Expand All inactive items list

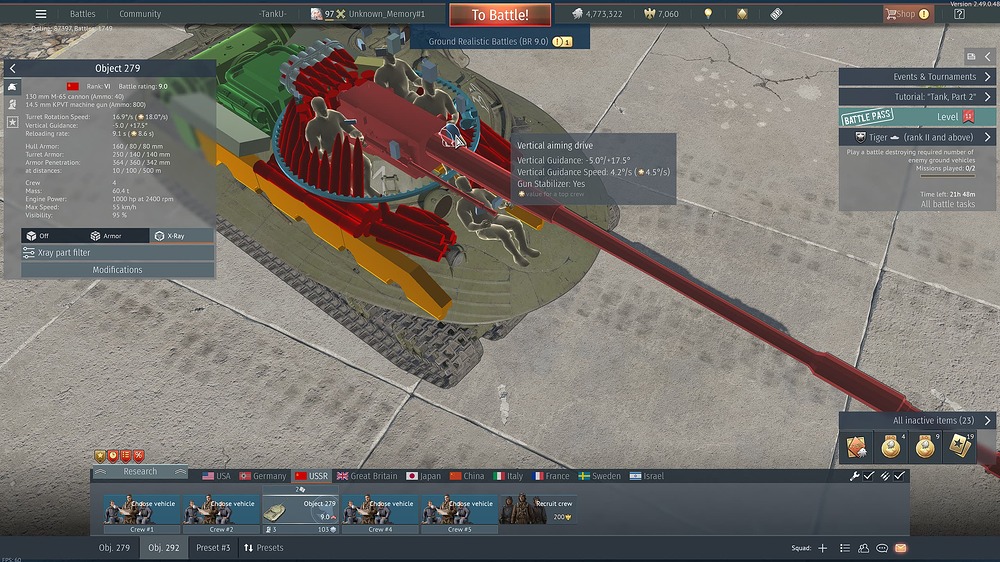pos(916,421)
